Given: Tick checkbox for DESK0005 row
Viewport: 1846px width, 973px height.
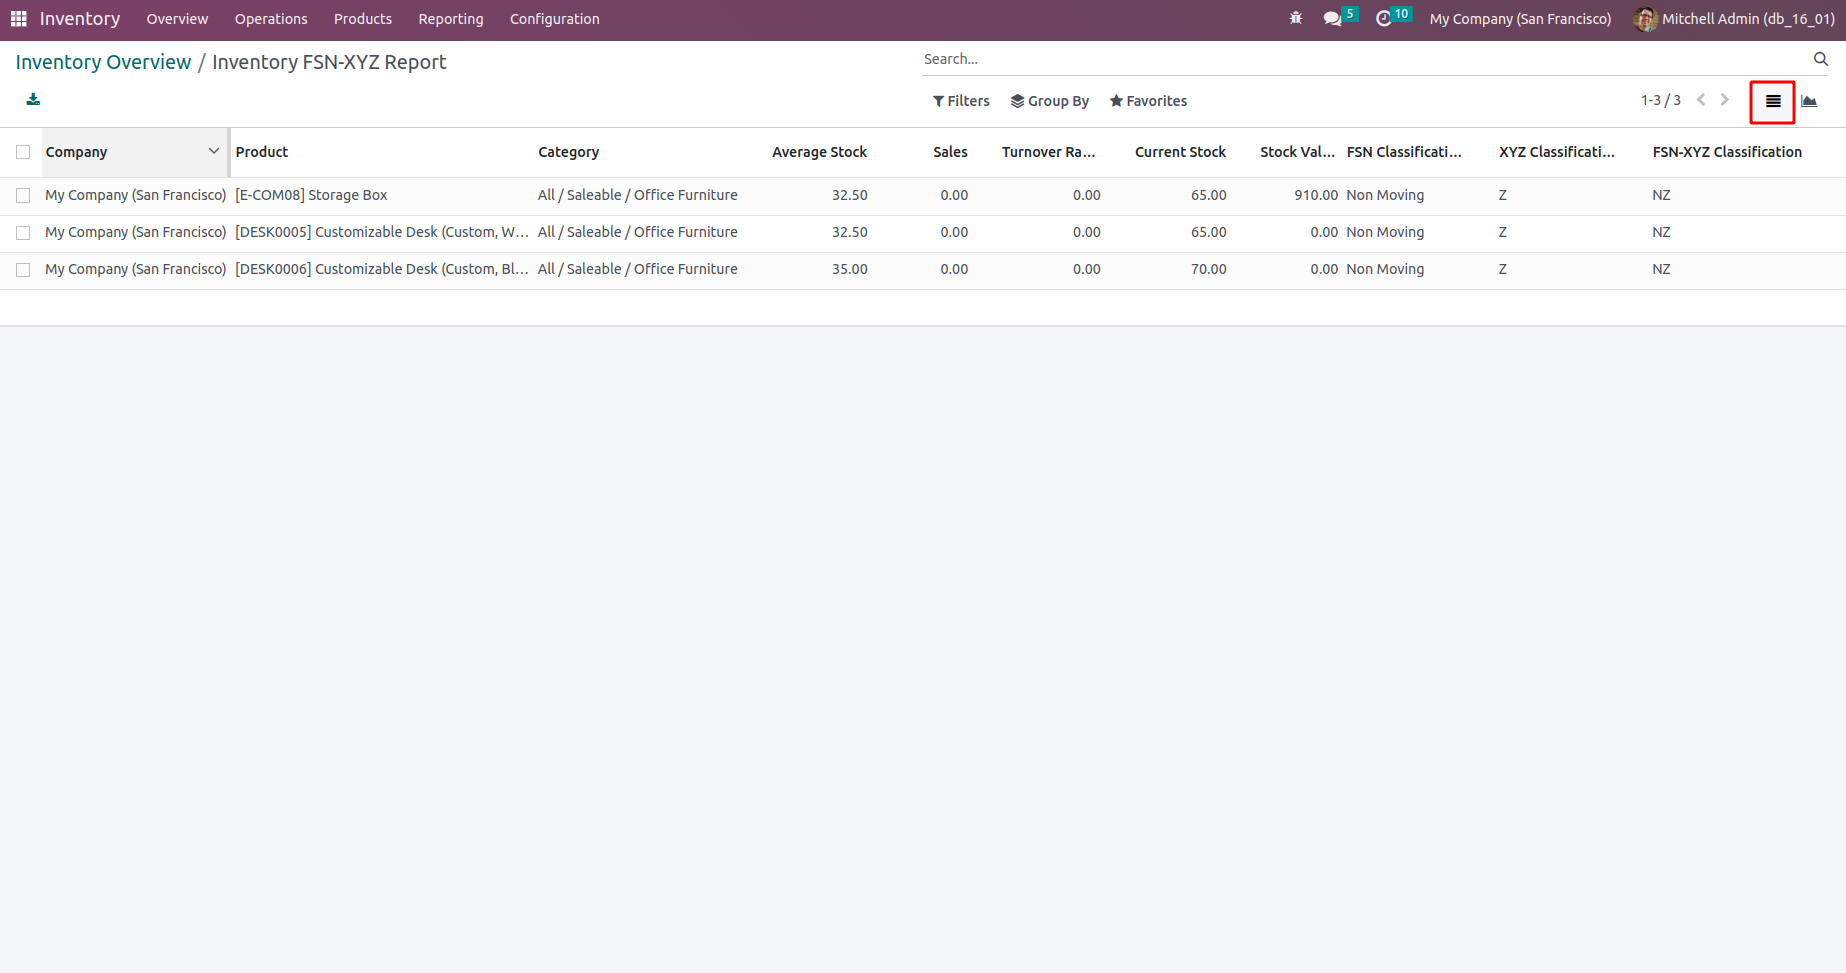Looking at the screenshot, I should (x=23, y=233).
